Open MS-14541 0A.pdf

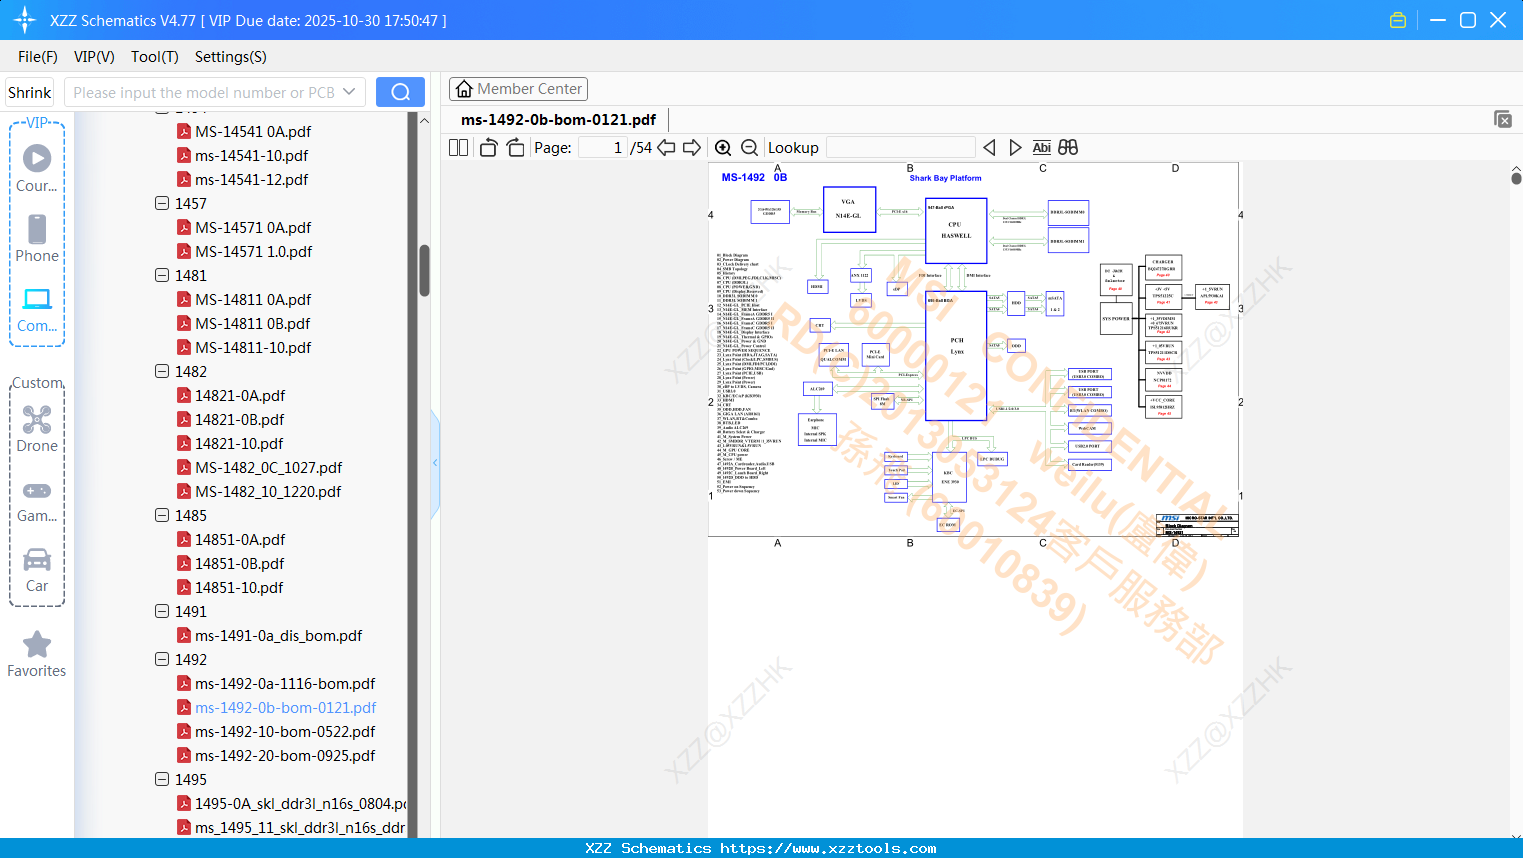click(253, 131)
